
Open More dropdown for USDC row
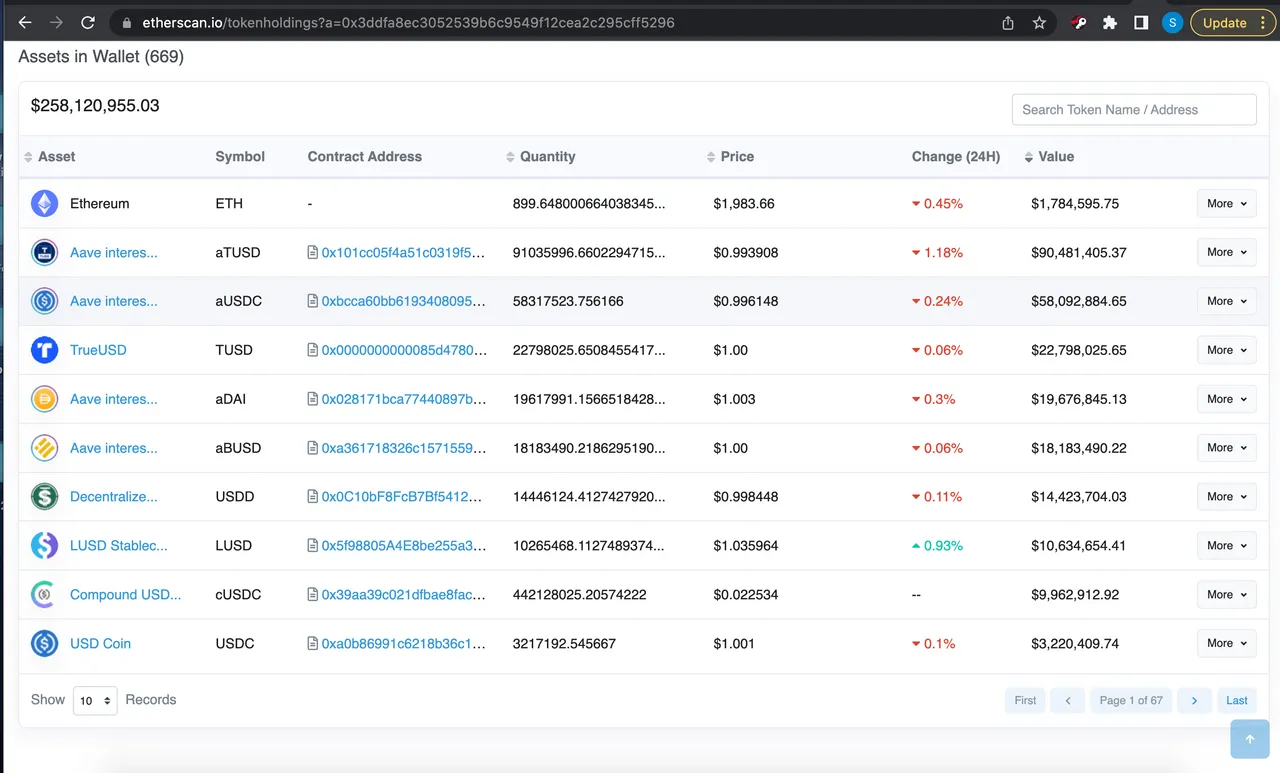[x=1226, y=644]
